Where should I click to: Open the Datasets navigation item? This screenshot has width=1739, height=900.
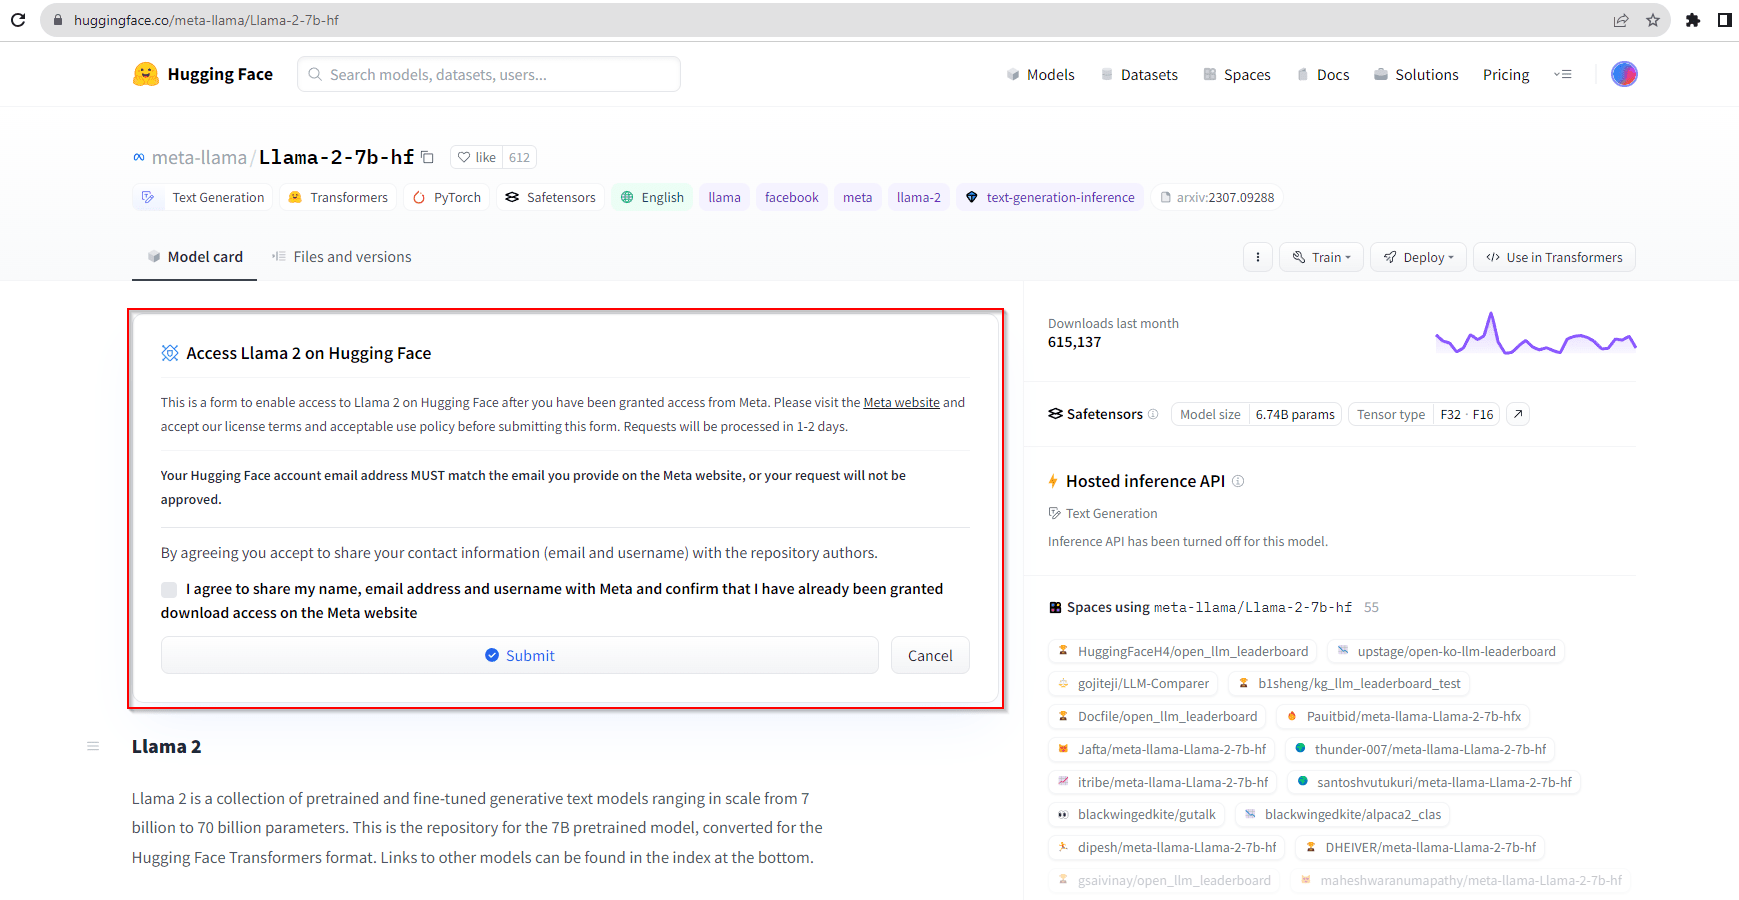pyautogui.click(x=1139, y=74)
